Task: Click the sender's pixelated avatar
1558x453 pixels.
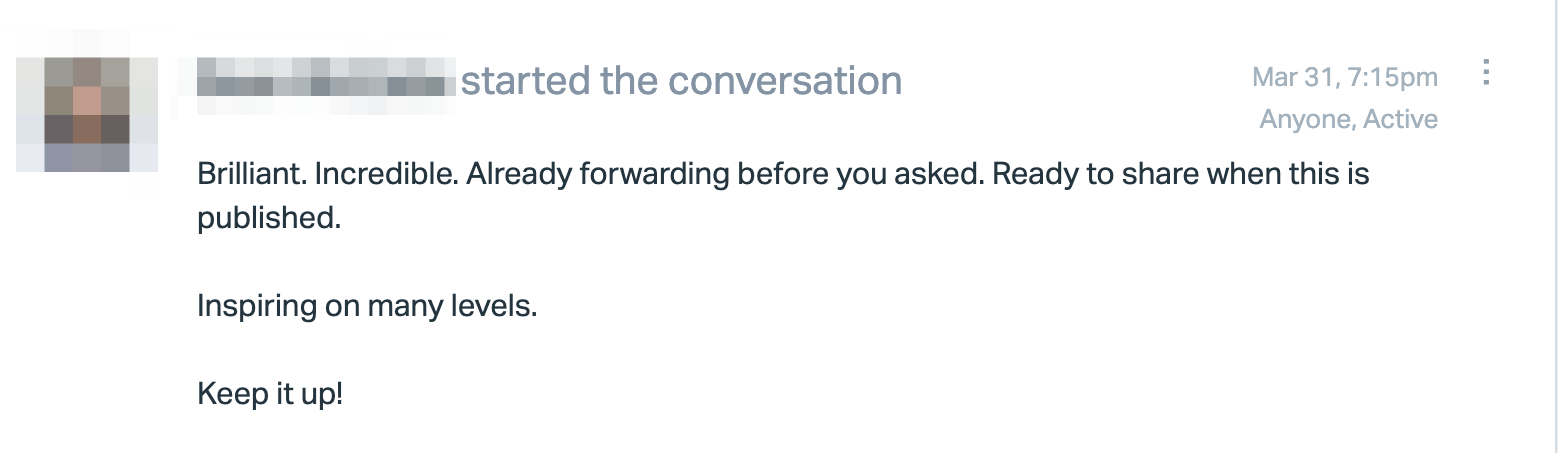Action: [87, 115]
